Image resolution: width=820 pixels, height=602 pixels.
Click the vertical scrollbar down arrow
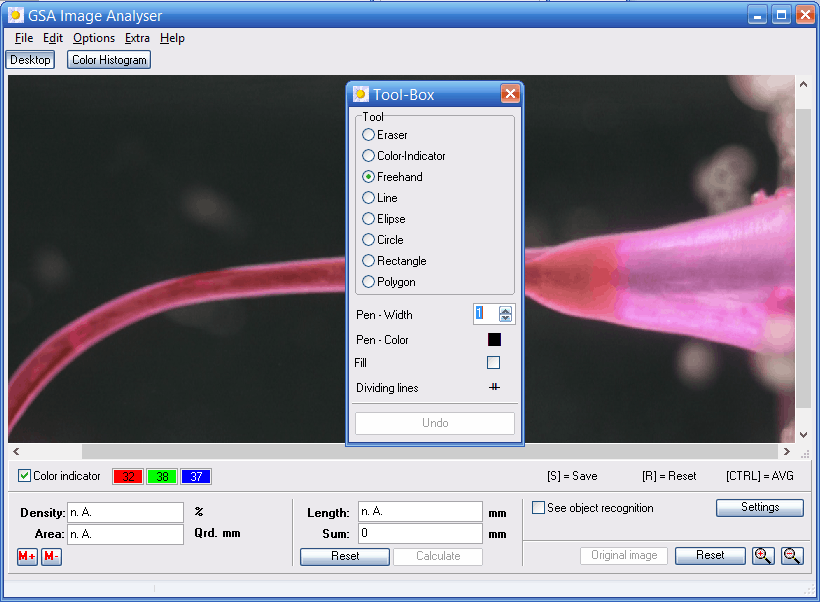(803, 435)
